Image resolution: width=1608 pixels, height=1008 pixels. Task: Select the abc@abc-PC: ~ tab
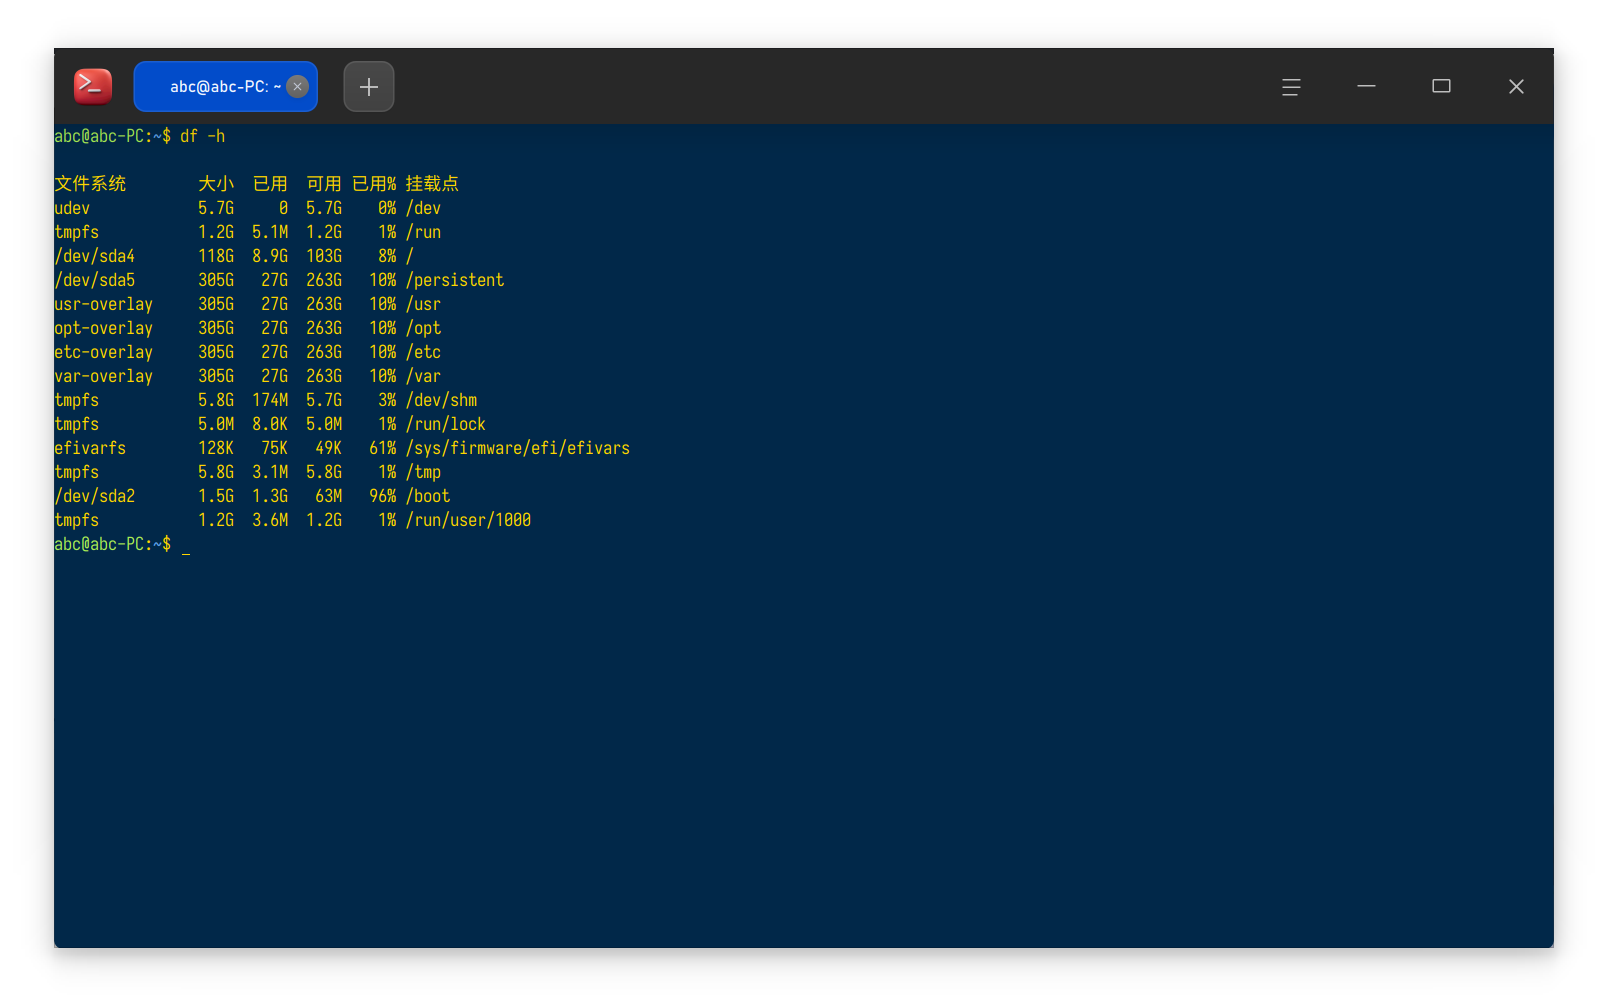(x=225, y=86)
